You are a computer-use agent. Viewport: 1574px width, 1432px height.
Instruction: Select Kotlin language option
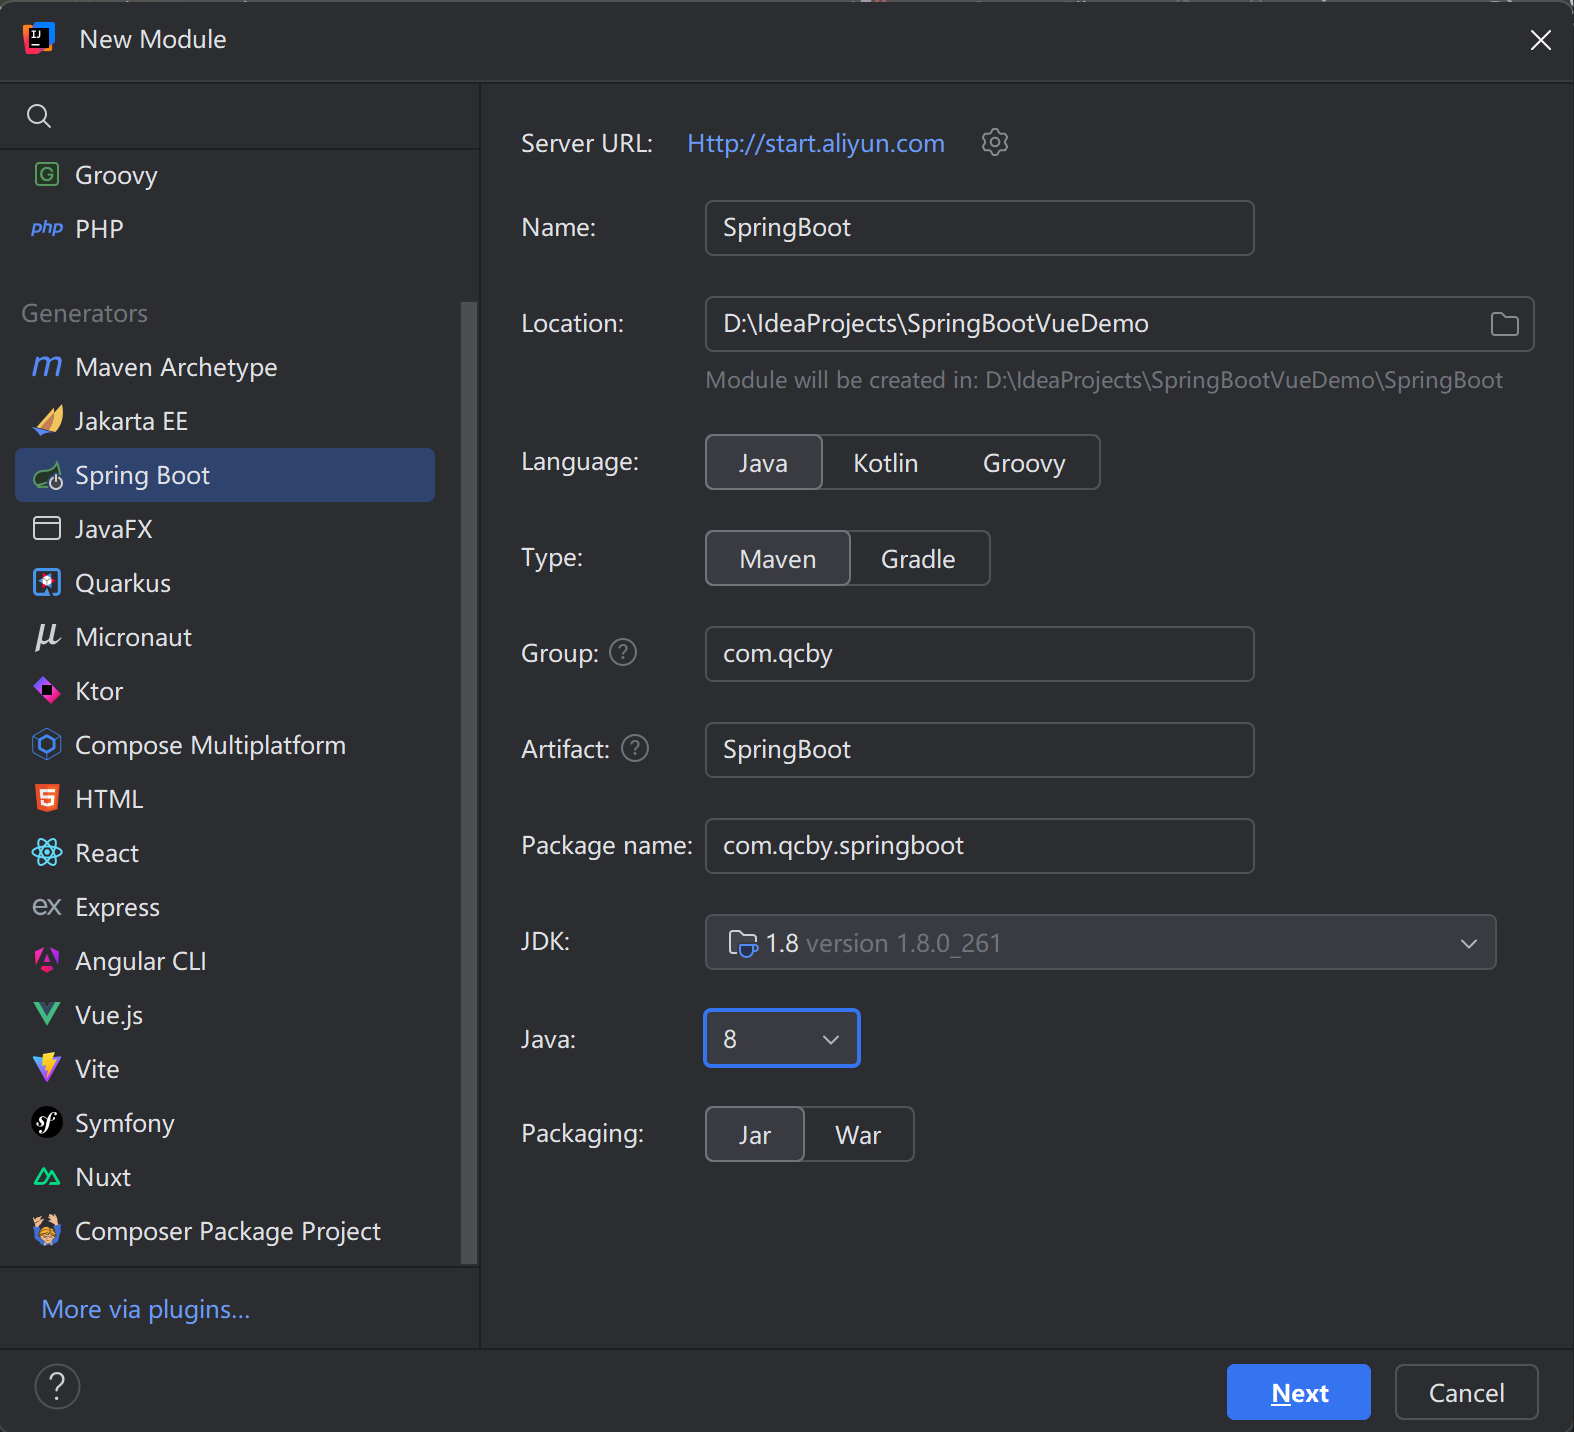(x=886, y=463)
